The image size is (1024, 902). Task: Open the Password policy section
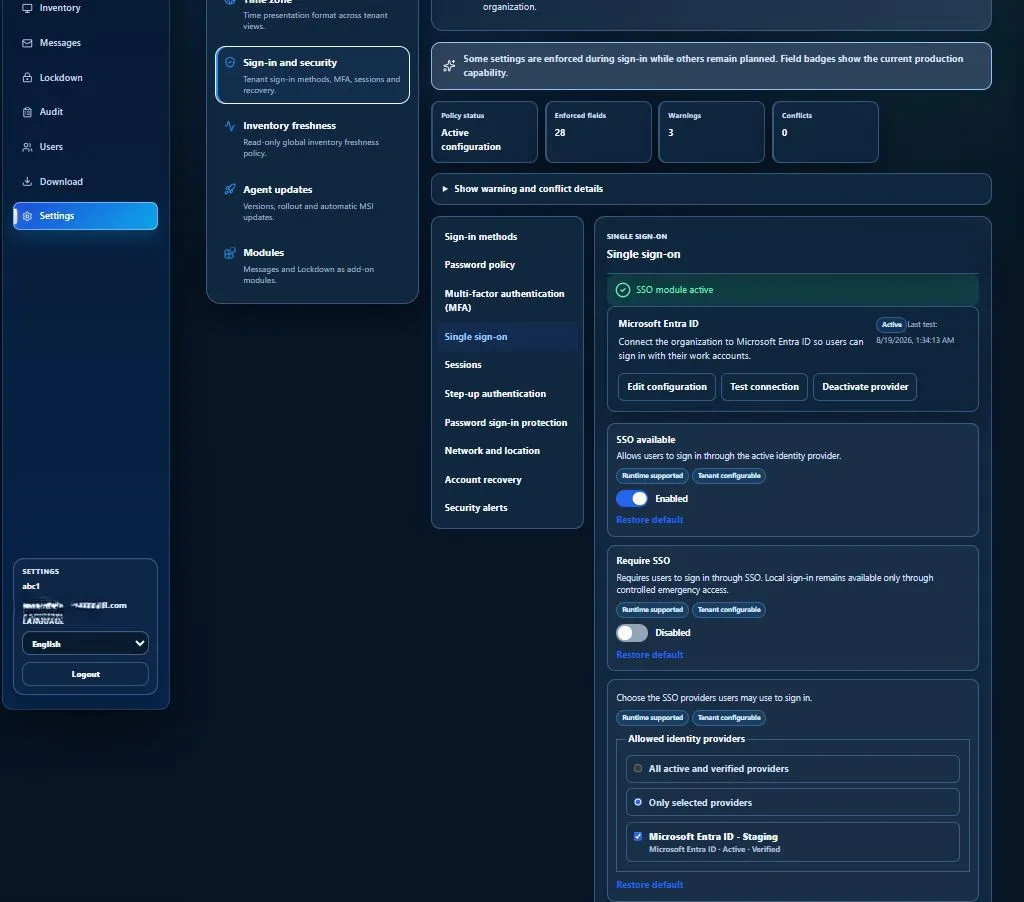(507, 265)
